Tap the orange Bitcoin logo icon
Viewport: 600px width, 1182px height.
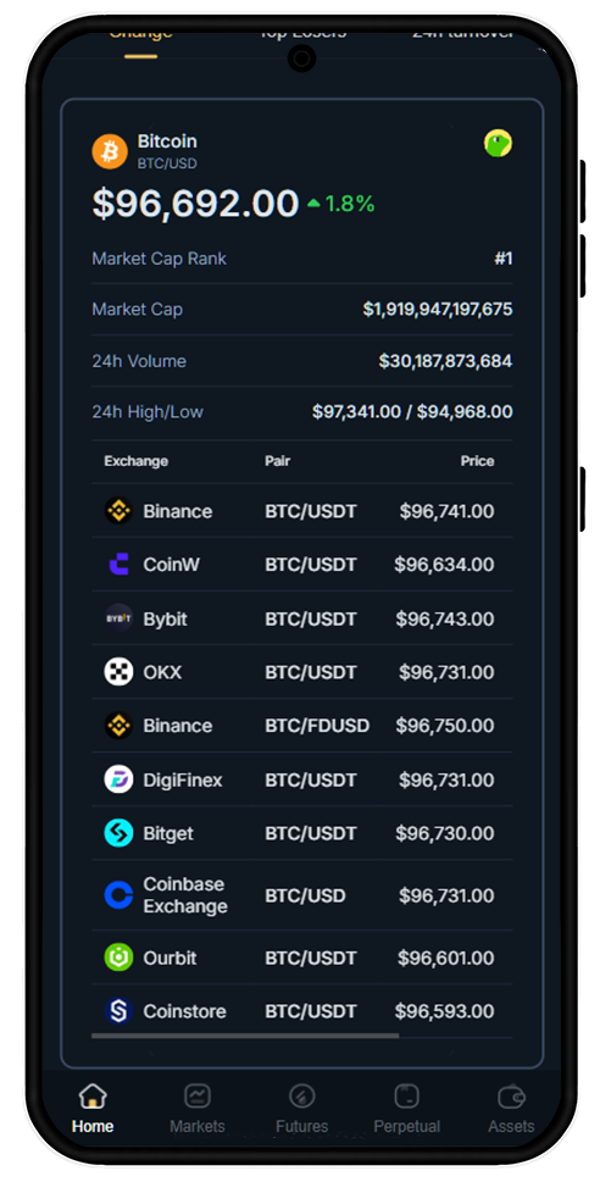click(110, 151)
